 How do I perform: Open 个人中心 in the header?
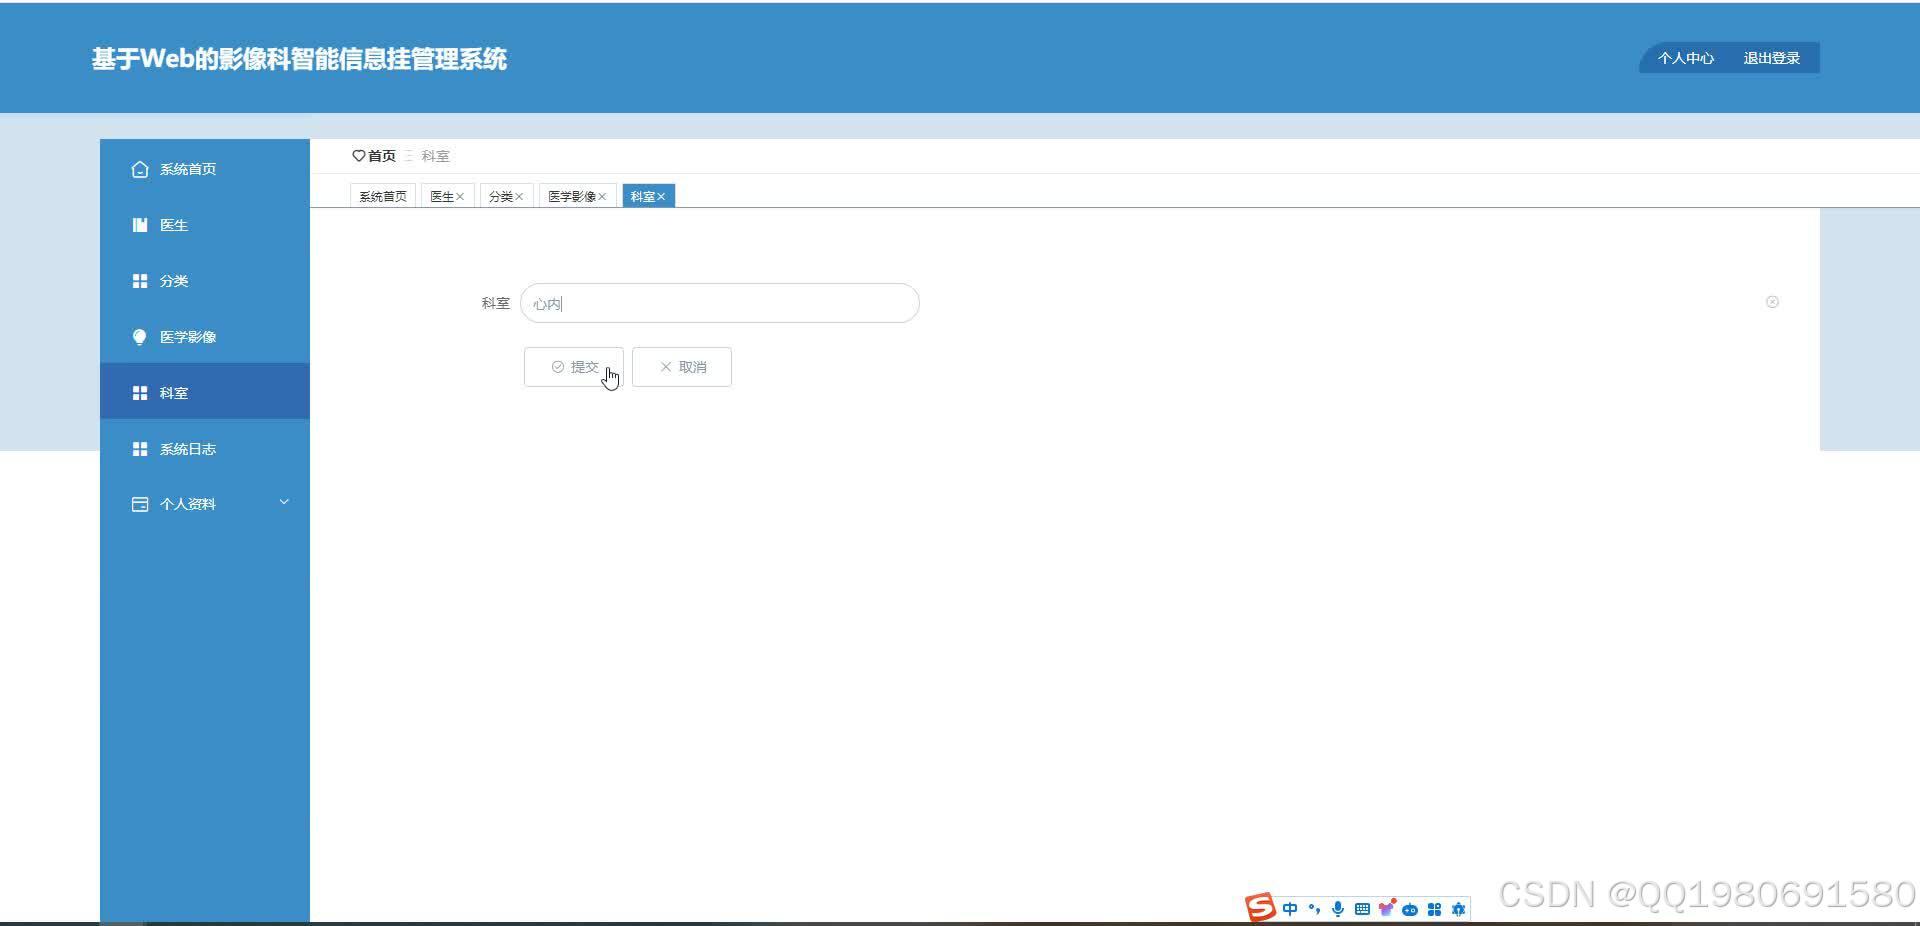(1686, 58)
